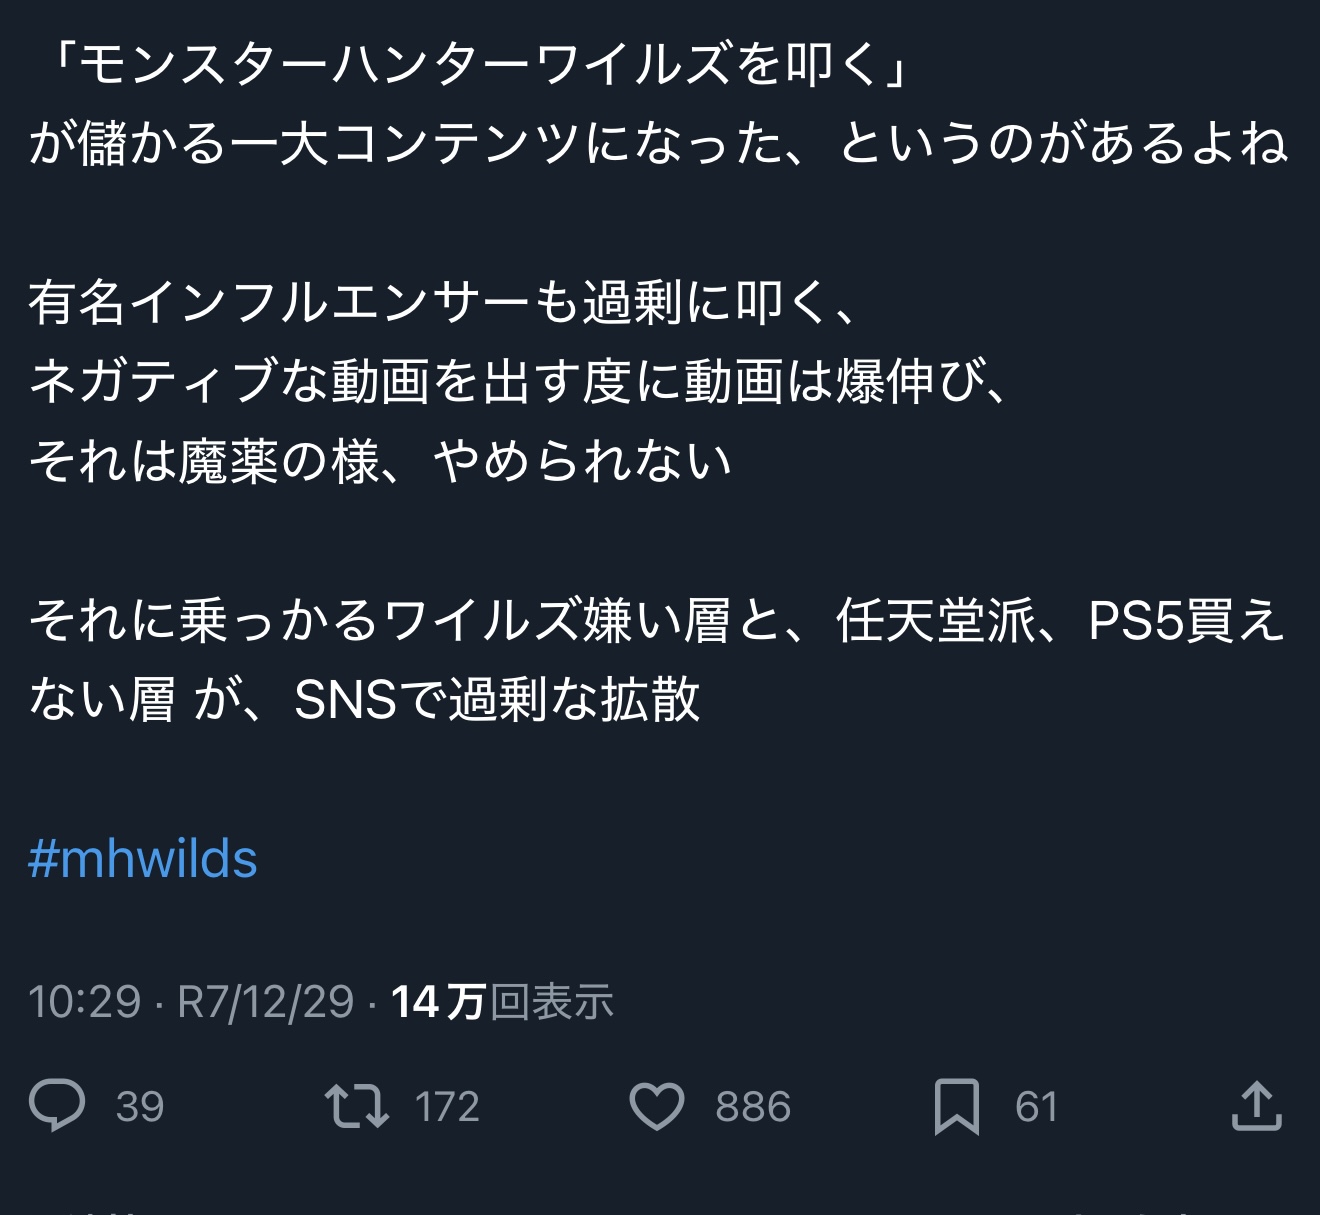The height and width of the screenshot is (1215, 1320).
Task: Click the like count 886
Action: pos(753,1107)
